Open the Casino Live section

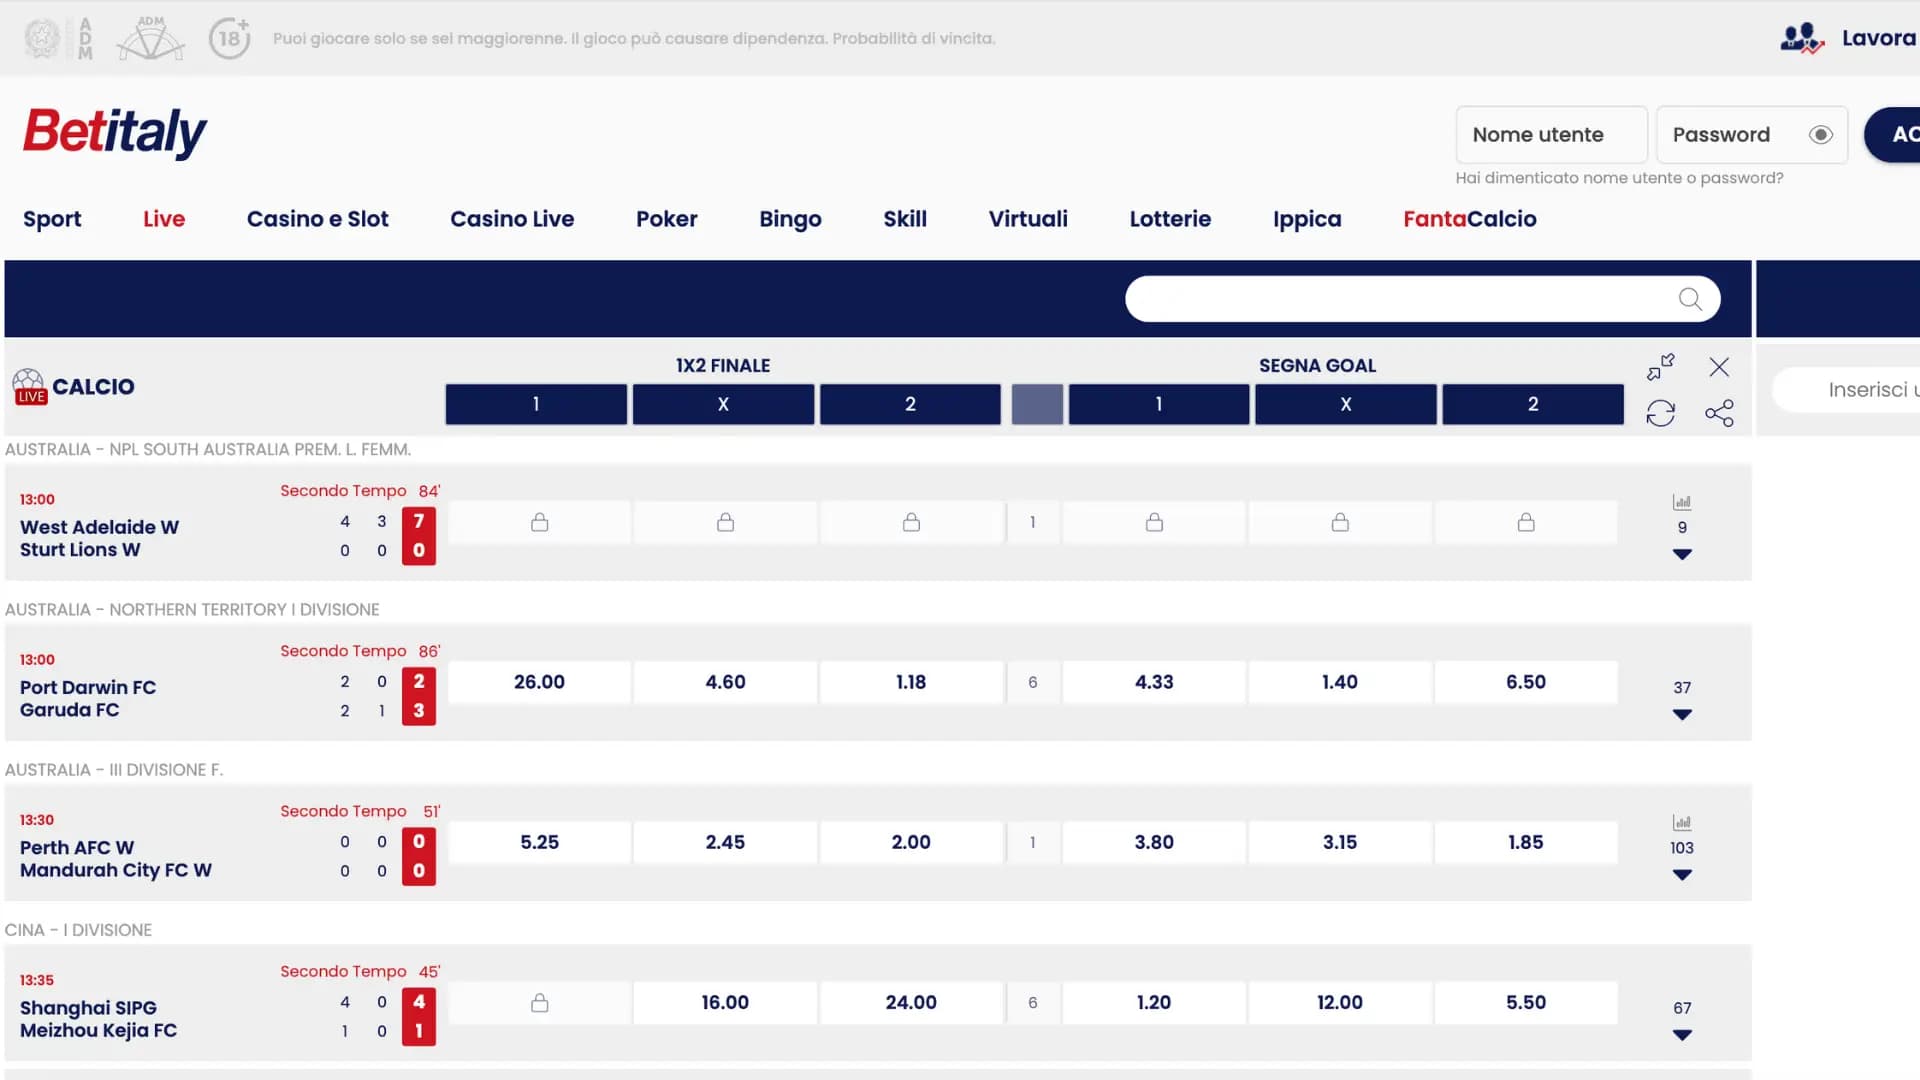coord(512,219)
